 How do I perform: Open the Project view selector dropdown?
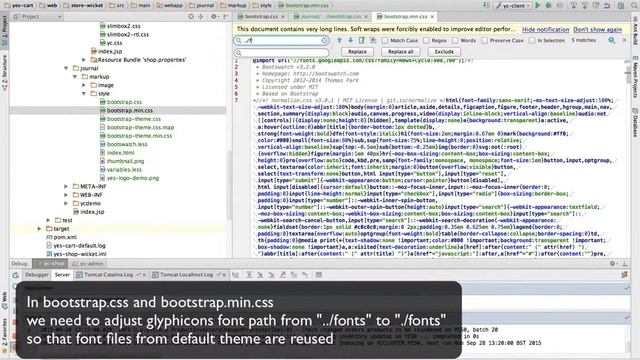[x=37, y=17]
